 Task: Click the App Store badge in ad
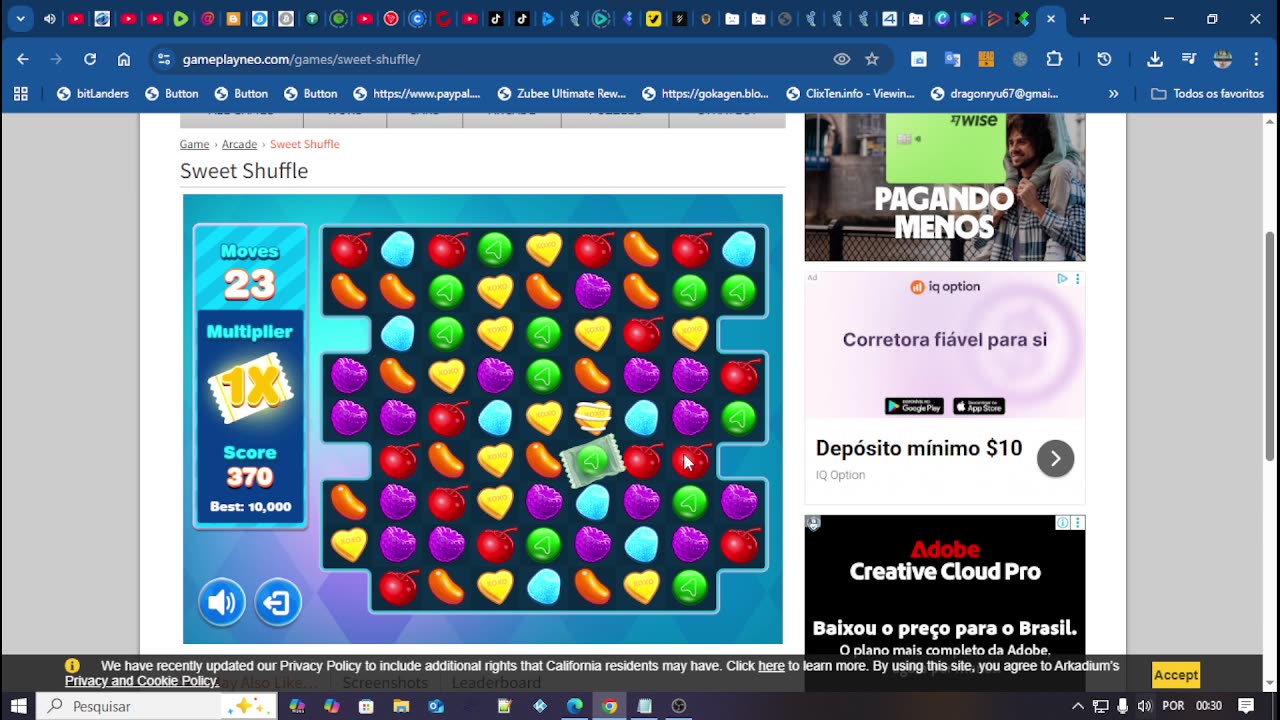(x=978, y=406)
